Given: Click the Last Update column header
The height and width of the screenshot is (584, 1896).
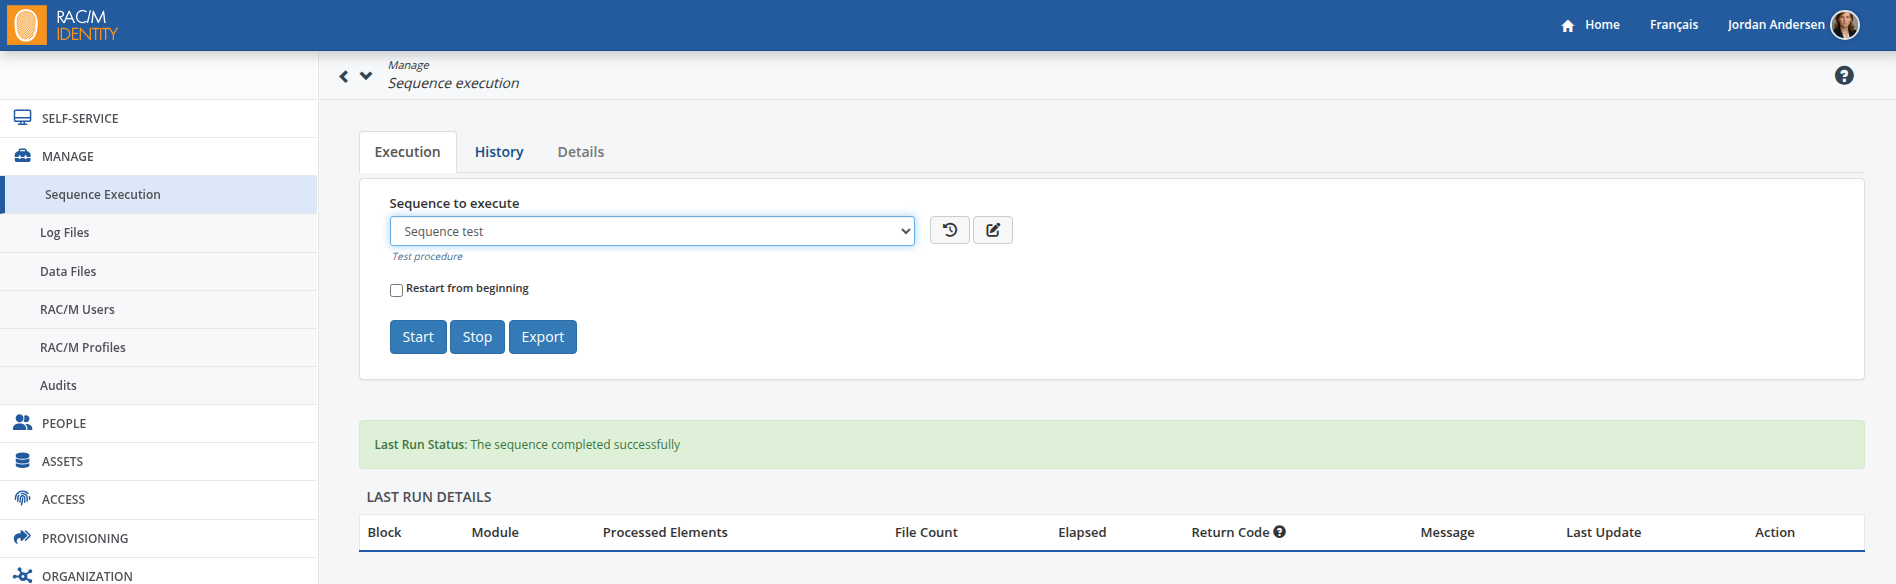Looking at the screenshot, I should pyautogui.click(x=1603, y=532).
